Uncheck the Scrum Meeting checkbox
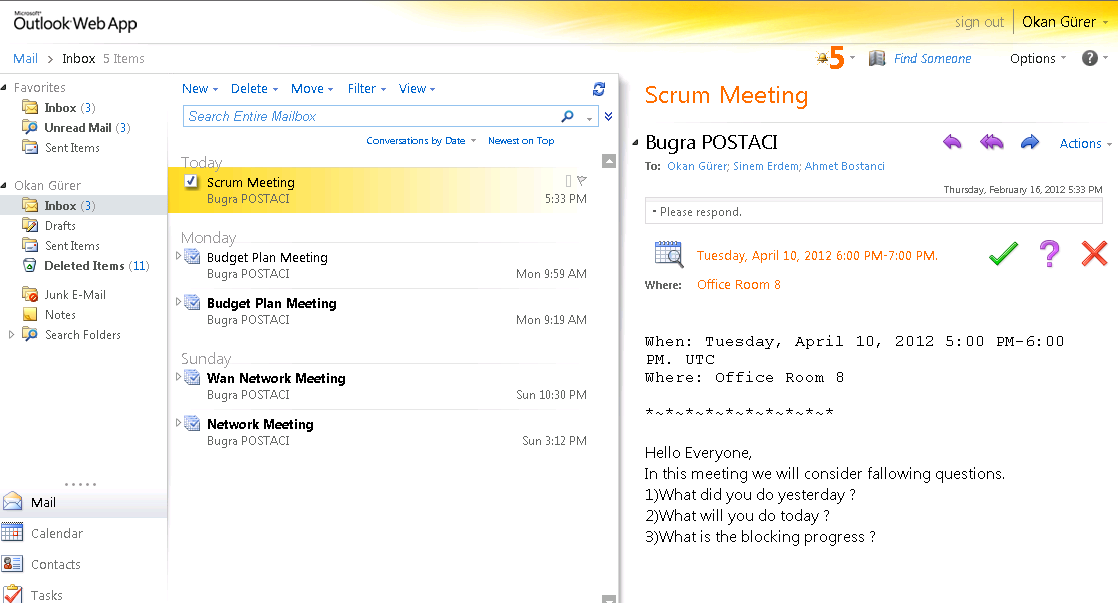This screenshot has height=603, width=1118. pyautogui.click(x=191, y=181)
